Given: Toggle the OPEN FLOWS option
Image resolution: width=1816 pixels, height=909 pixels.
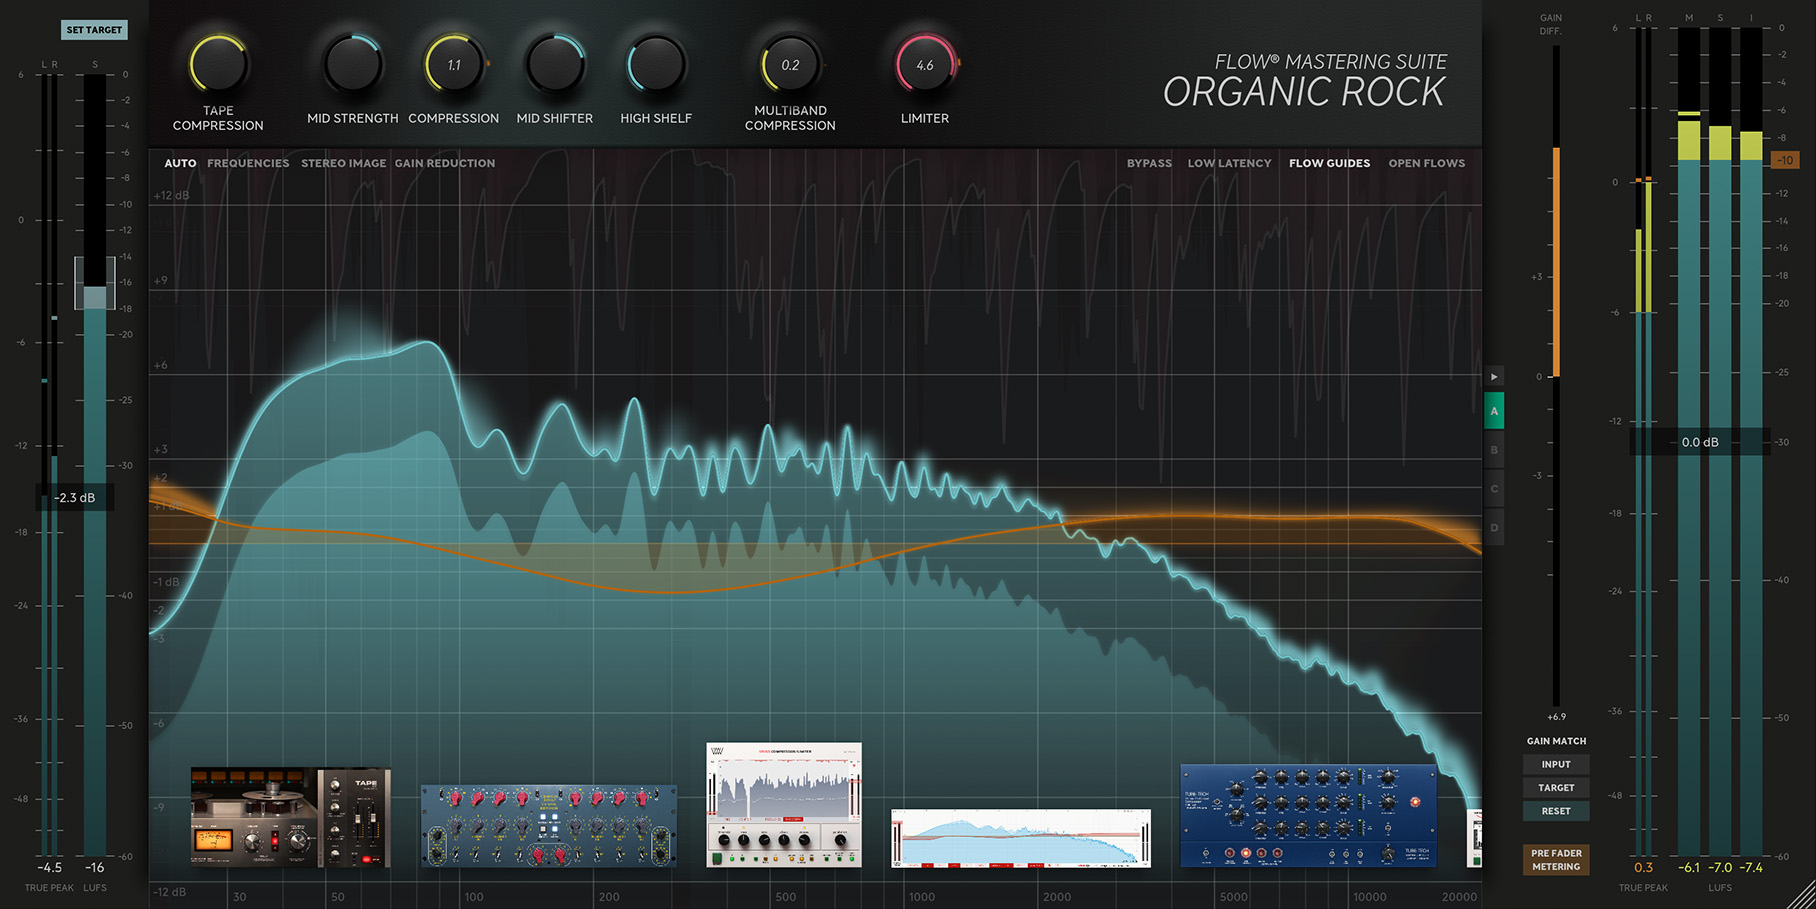Looking at the screenshot, I should 1426,163.
